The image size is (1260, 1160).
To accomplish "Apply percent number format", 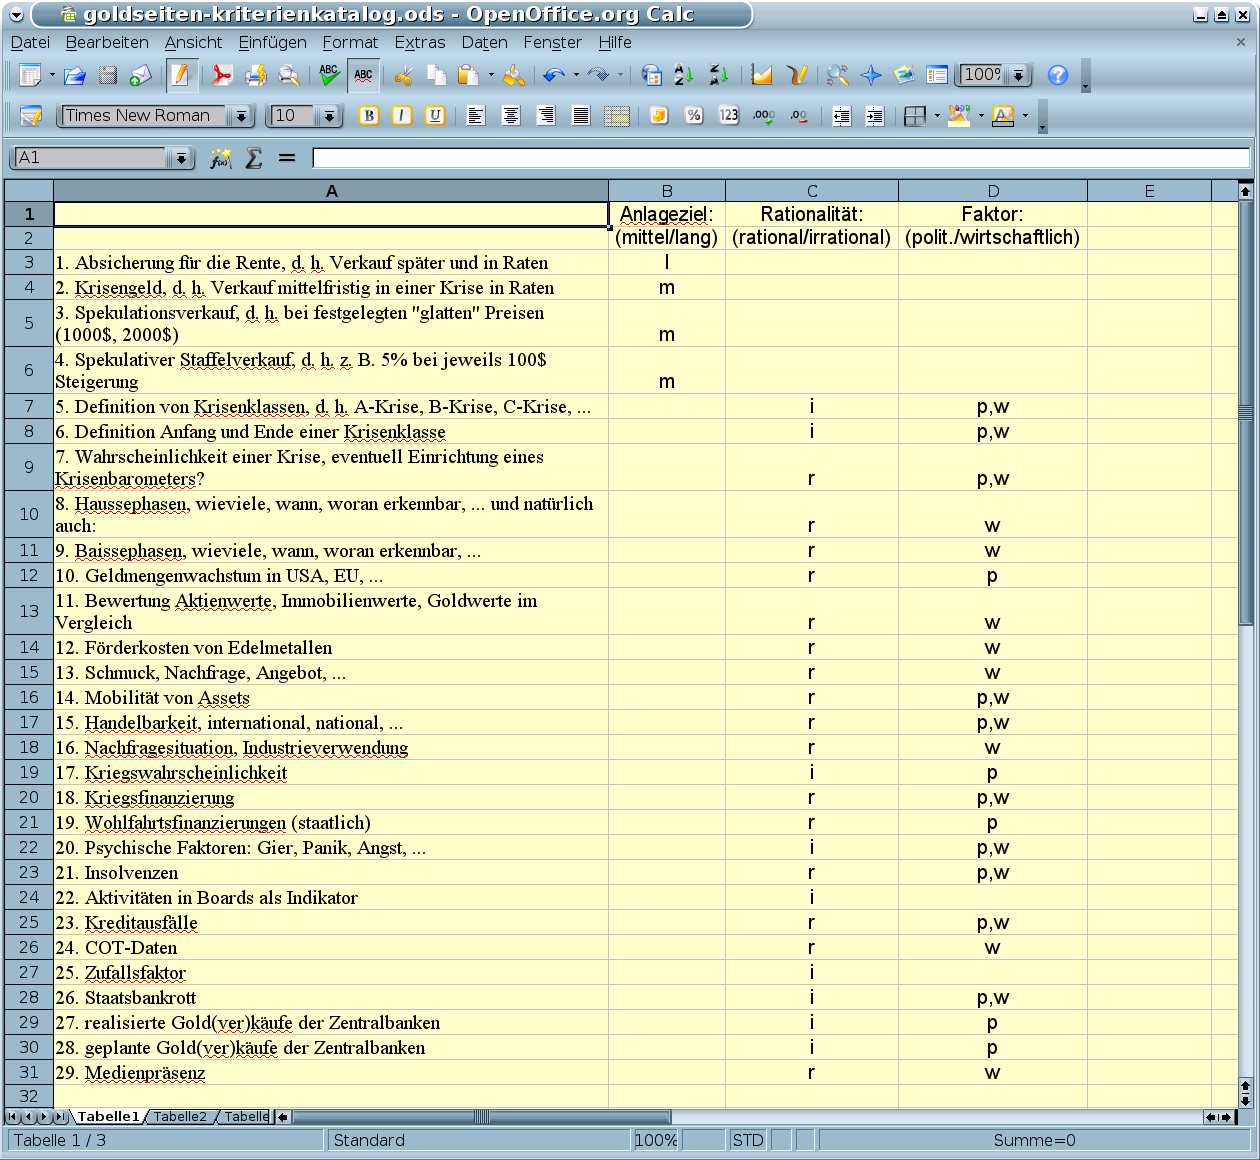I will tap(693, 116).
